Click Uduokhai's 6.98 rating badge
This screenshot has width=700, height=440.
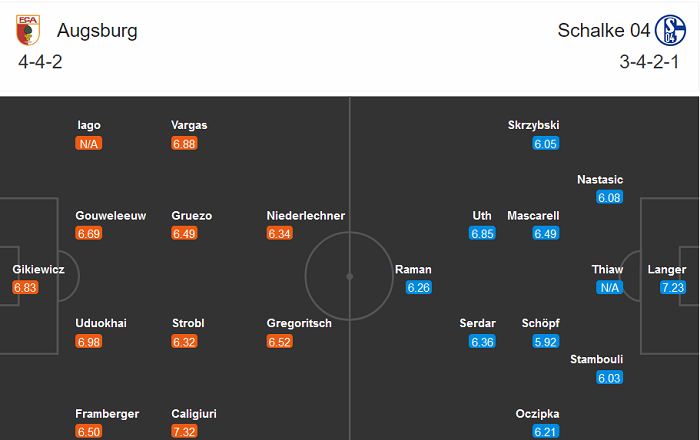pos(88,342)
